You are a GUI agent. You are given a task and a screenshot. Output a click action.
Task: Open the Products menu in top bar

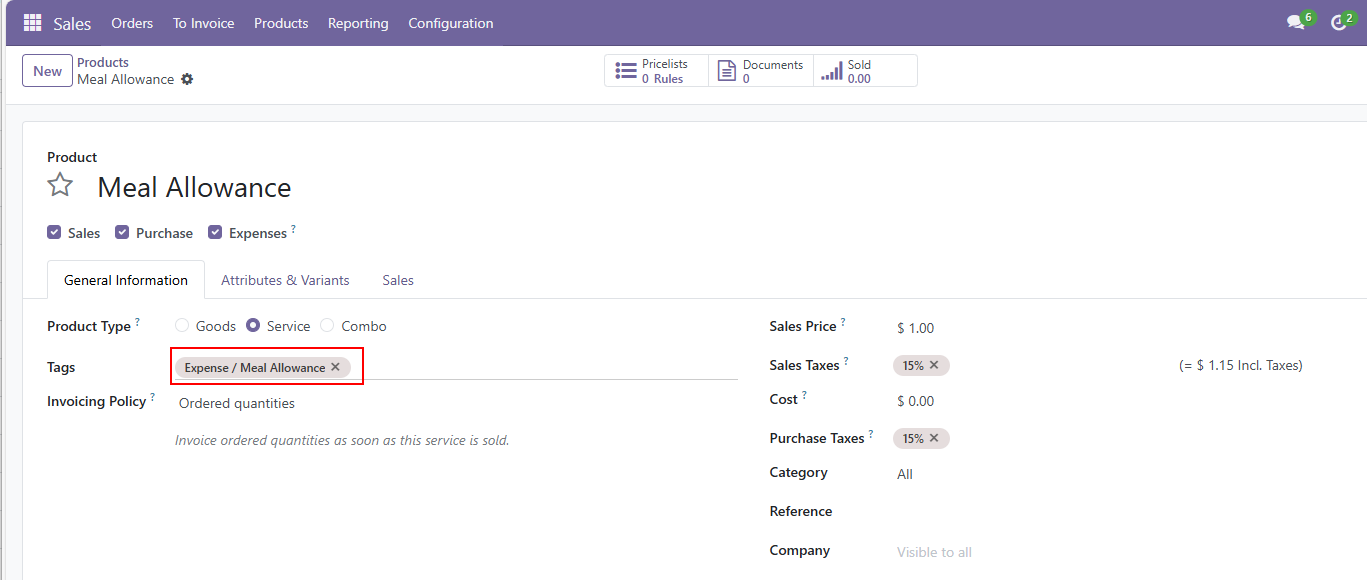tap(281, 23)
